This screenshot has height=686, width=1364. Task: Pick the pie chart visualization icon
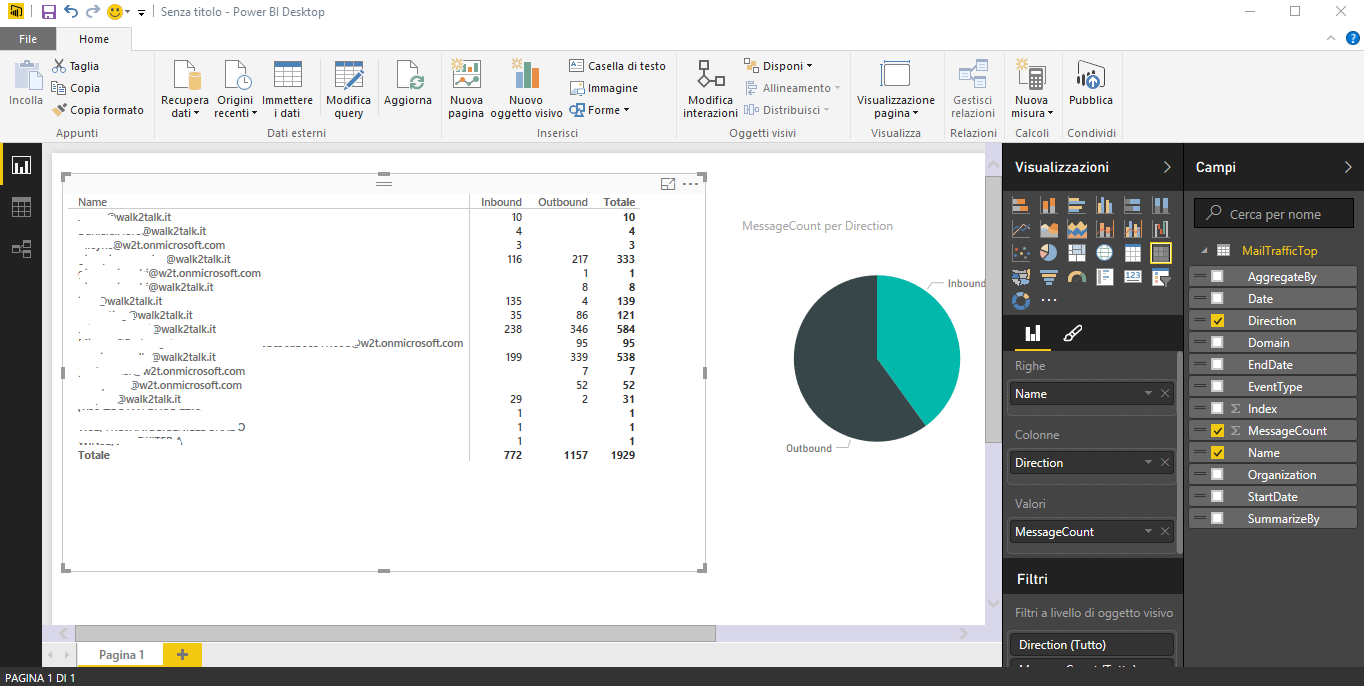pyautogui.click(x=1049, y=253)
